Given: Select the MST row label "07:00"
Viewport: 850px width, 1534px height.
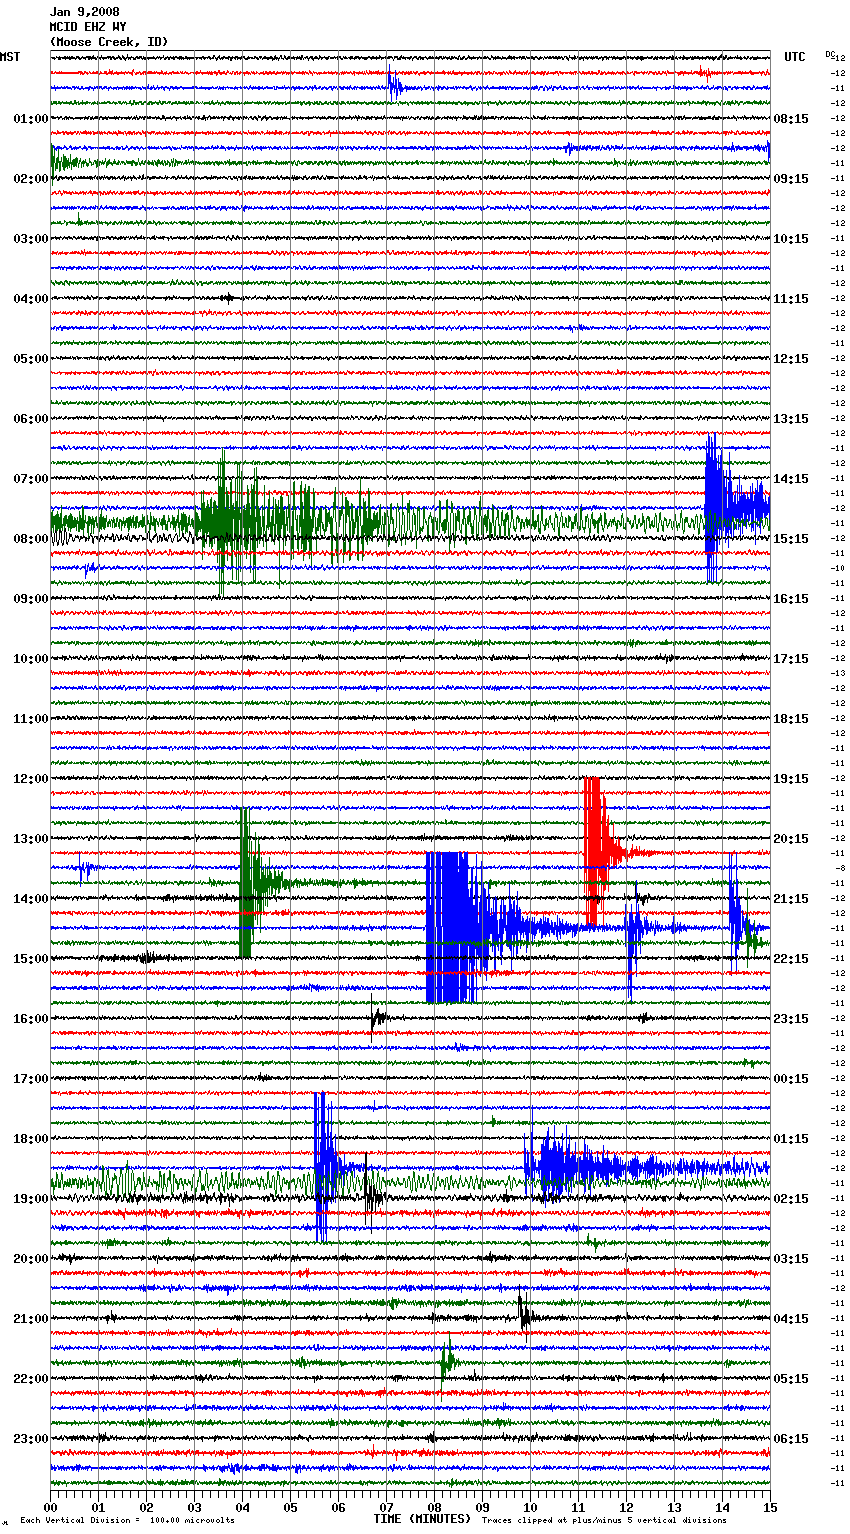Looking at the screenshot, I should (31, 478).
